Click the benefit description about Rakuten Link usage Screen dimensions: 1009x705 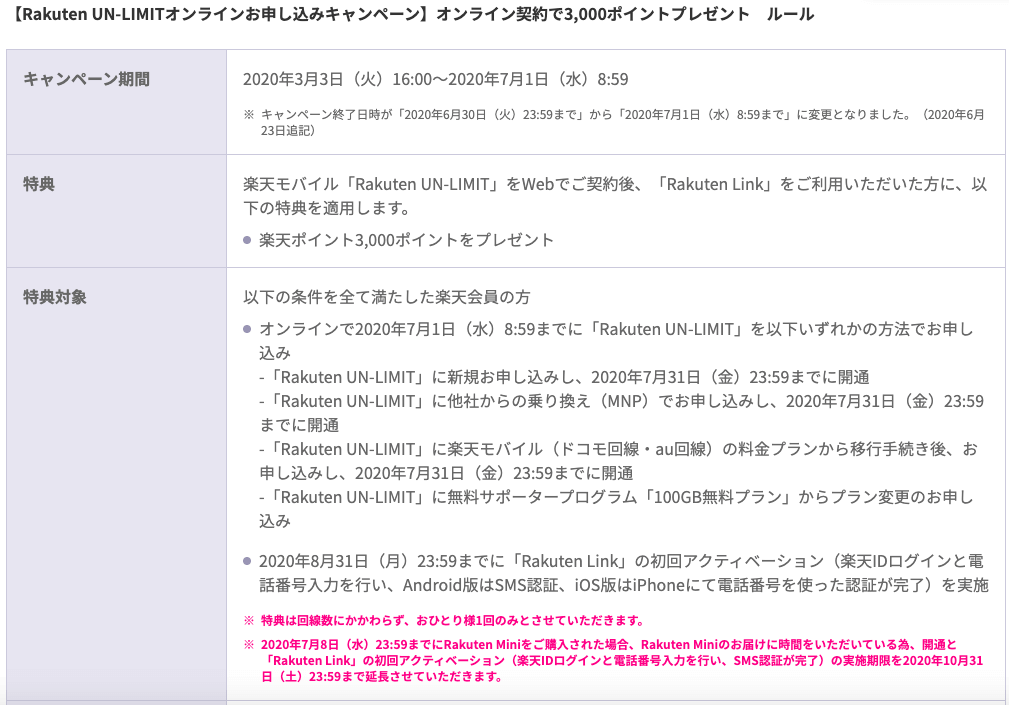click(615, 196)
